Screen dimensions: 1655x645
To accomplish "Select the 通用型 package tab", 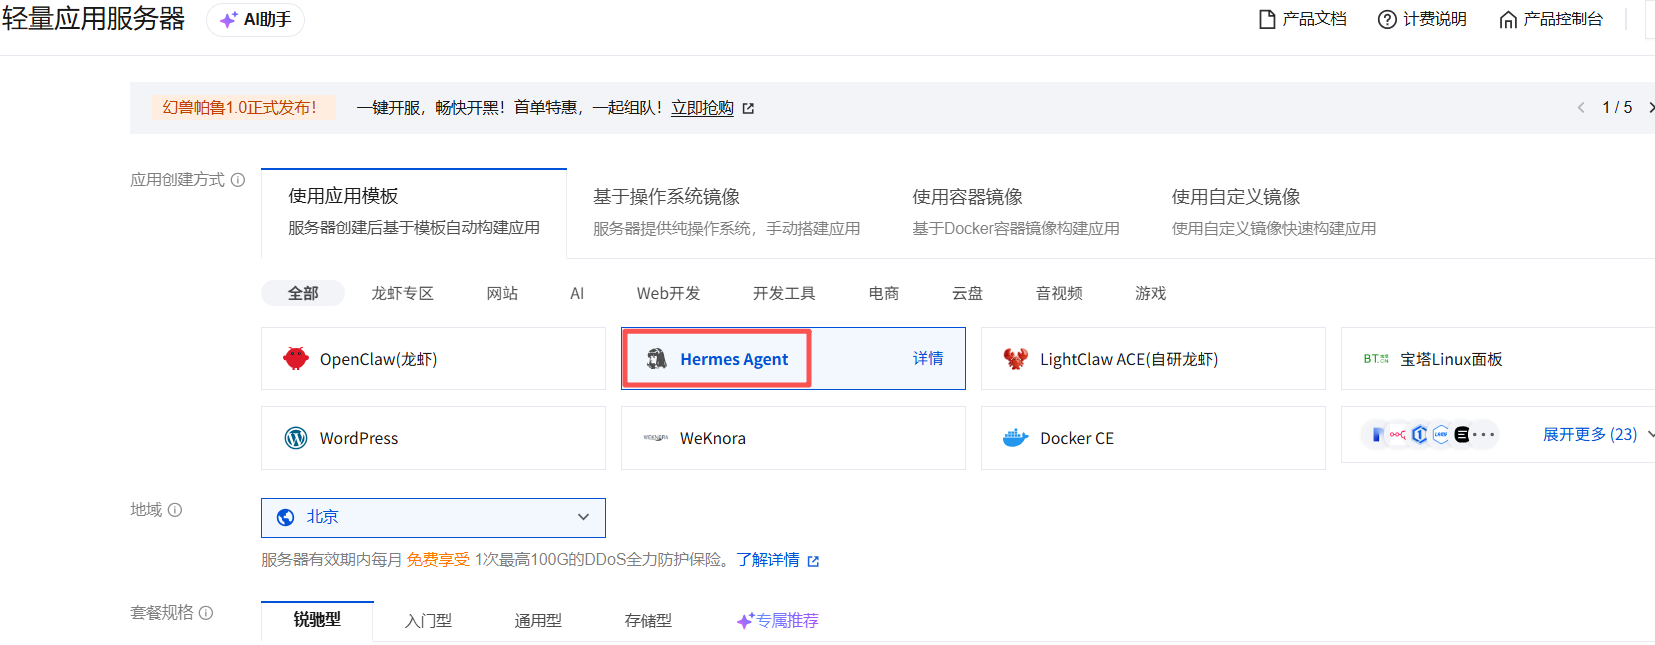I will click(x=538, y=621).
